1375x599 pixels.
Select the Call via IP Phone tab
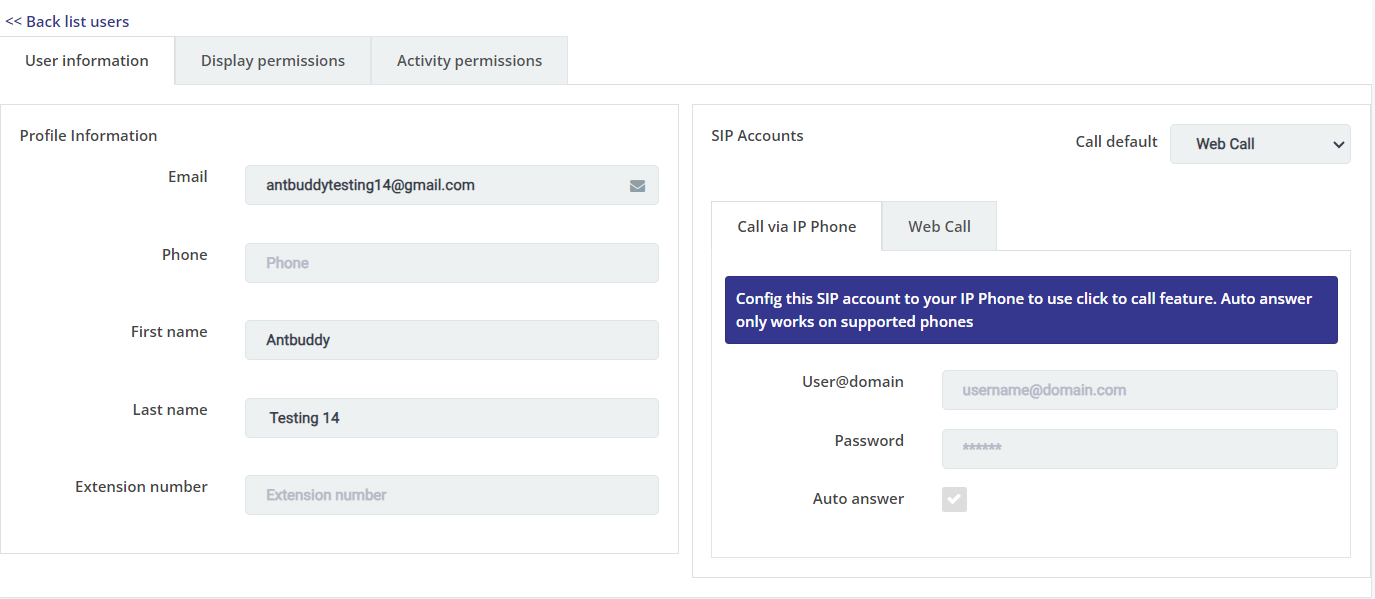796,227
